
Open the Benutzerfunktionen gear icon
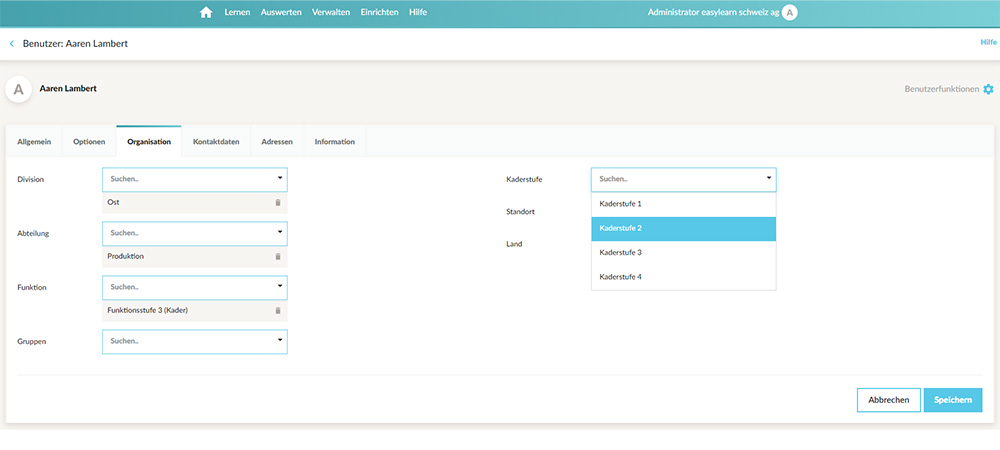988,89
